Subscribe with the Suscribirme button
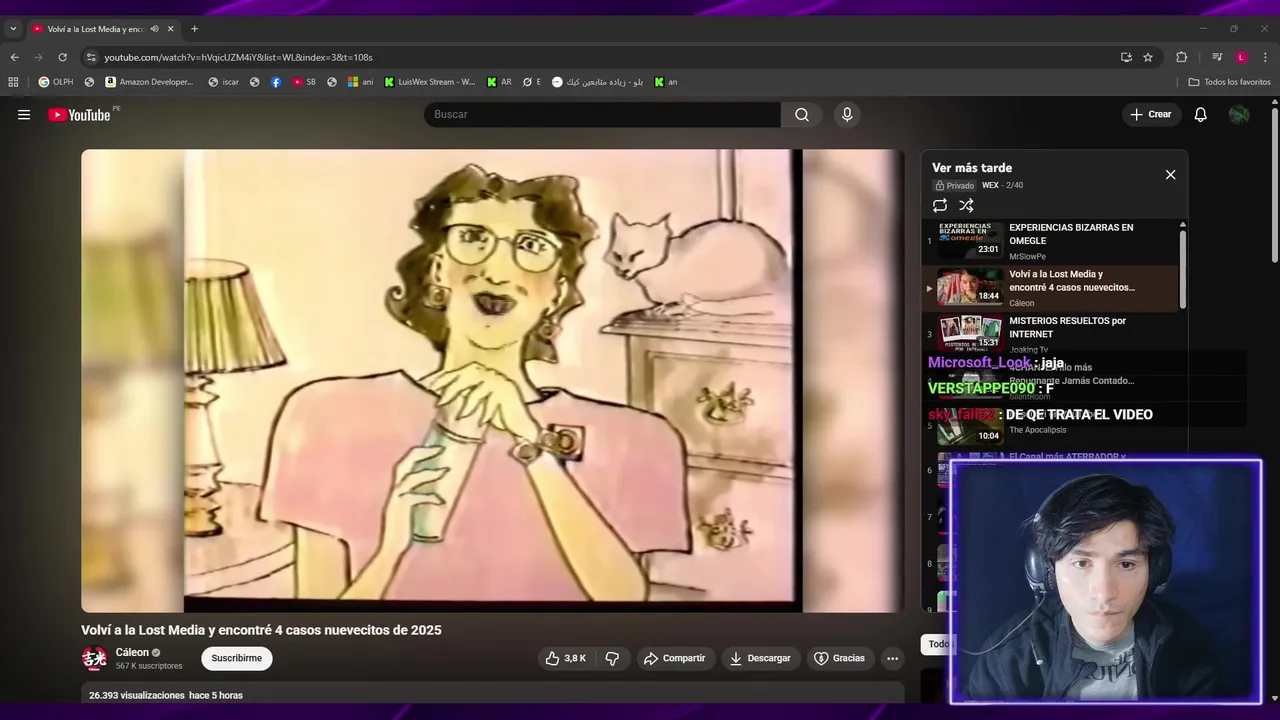 237,658
